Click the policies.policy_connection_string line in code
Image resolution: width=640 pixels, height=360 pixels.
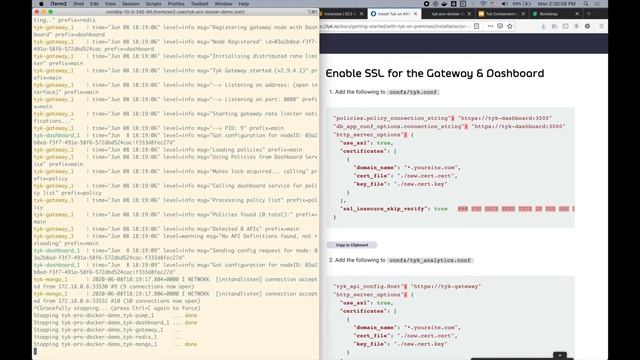click(442, 118)
